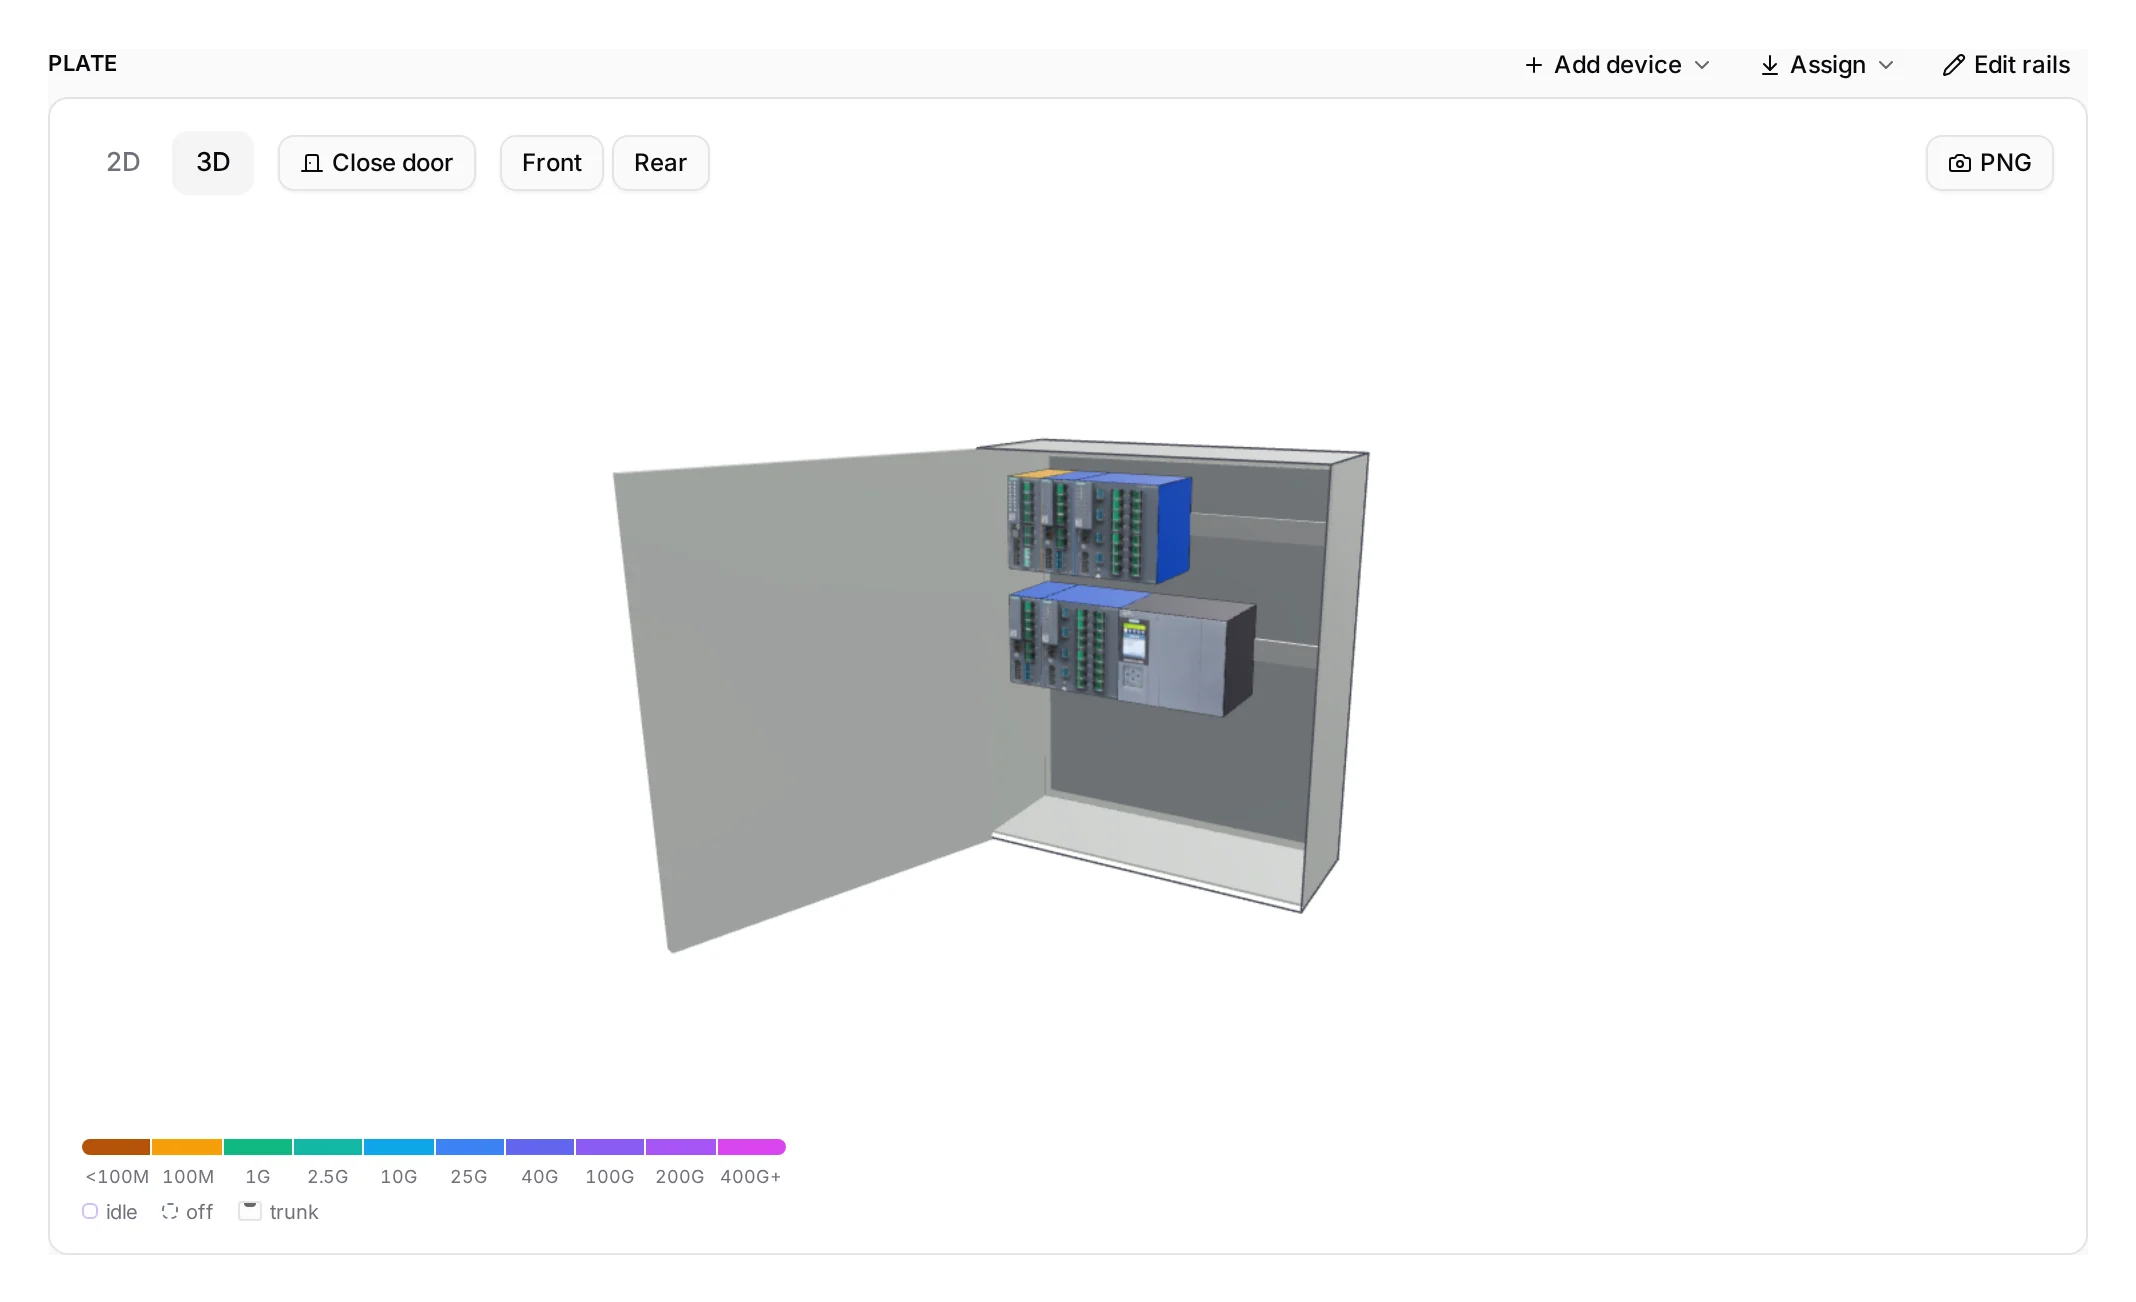The image size is (2136, 1302).
Task: Click the plus icon beside Add device
Action: pyautogui.click(x=1533, y=65)
